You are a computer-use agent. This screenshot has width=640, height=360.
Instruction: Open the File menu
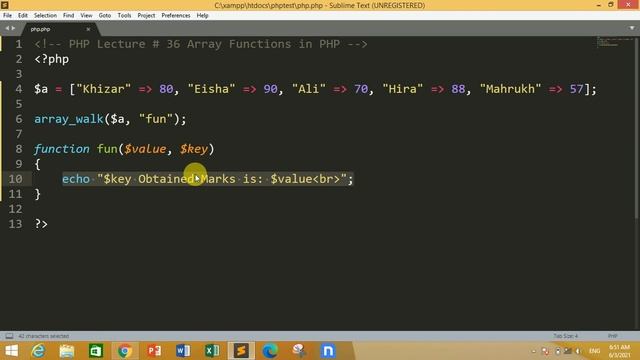(7, 16)
